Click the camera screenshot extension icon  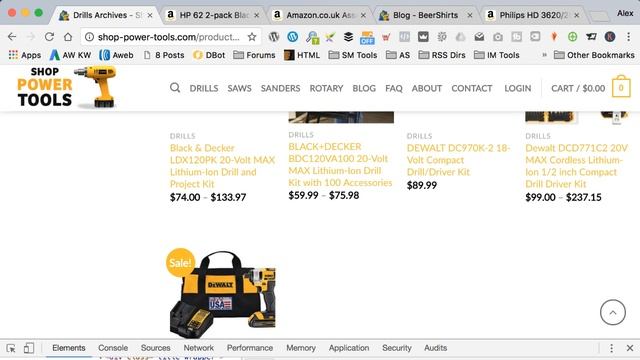498,37
